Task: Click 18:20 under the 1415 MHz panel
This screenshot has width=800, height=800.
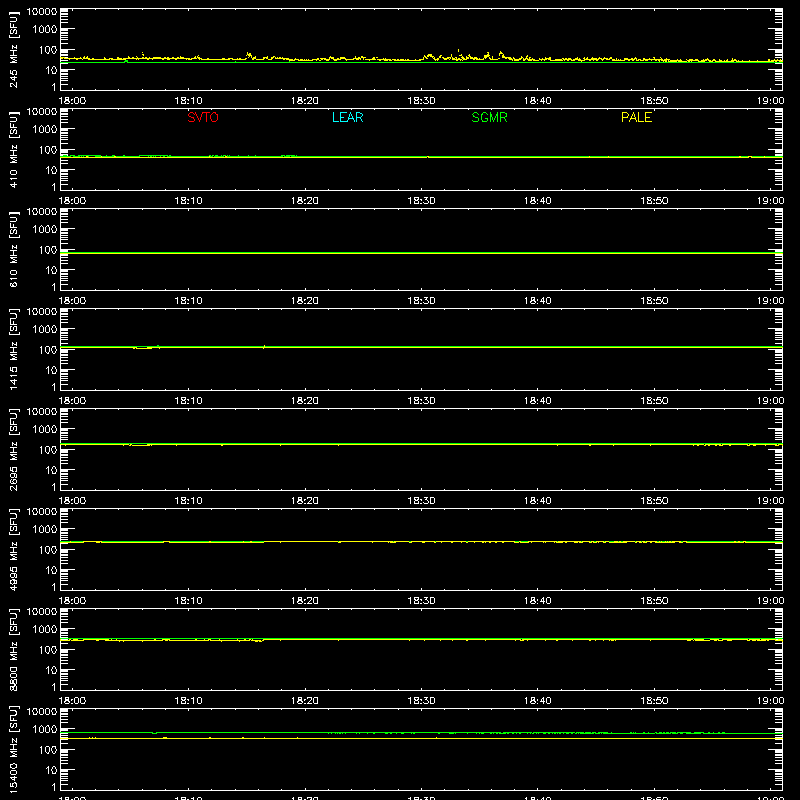Action: [x=305, y=401]
